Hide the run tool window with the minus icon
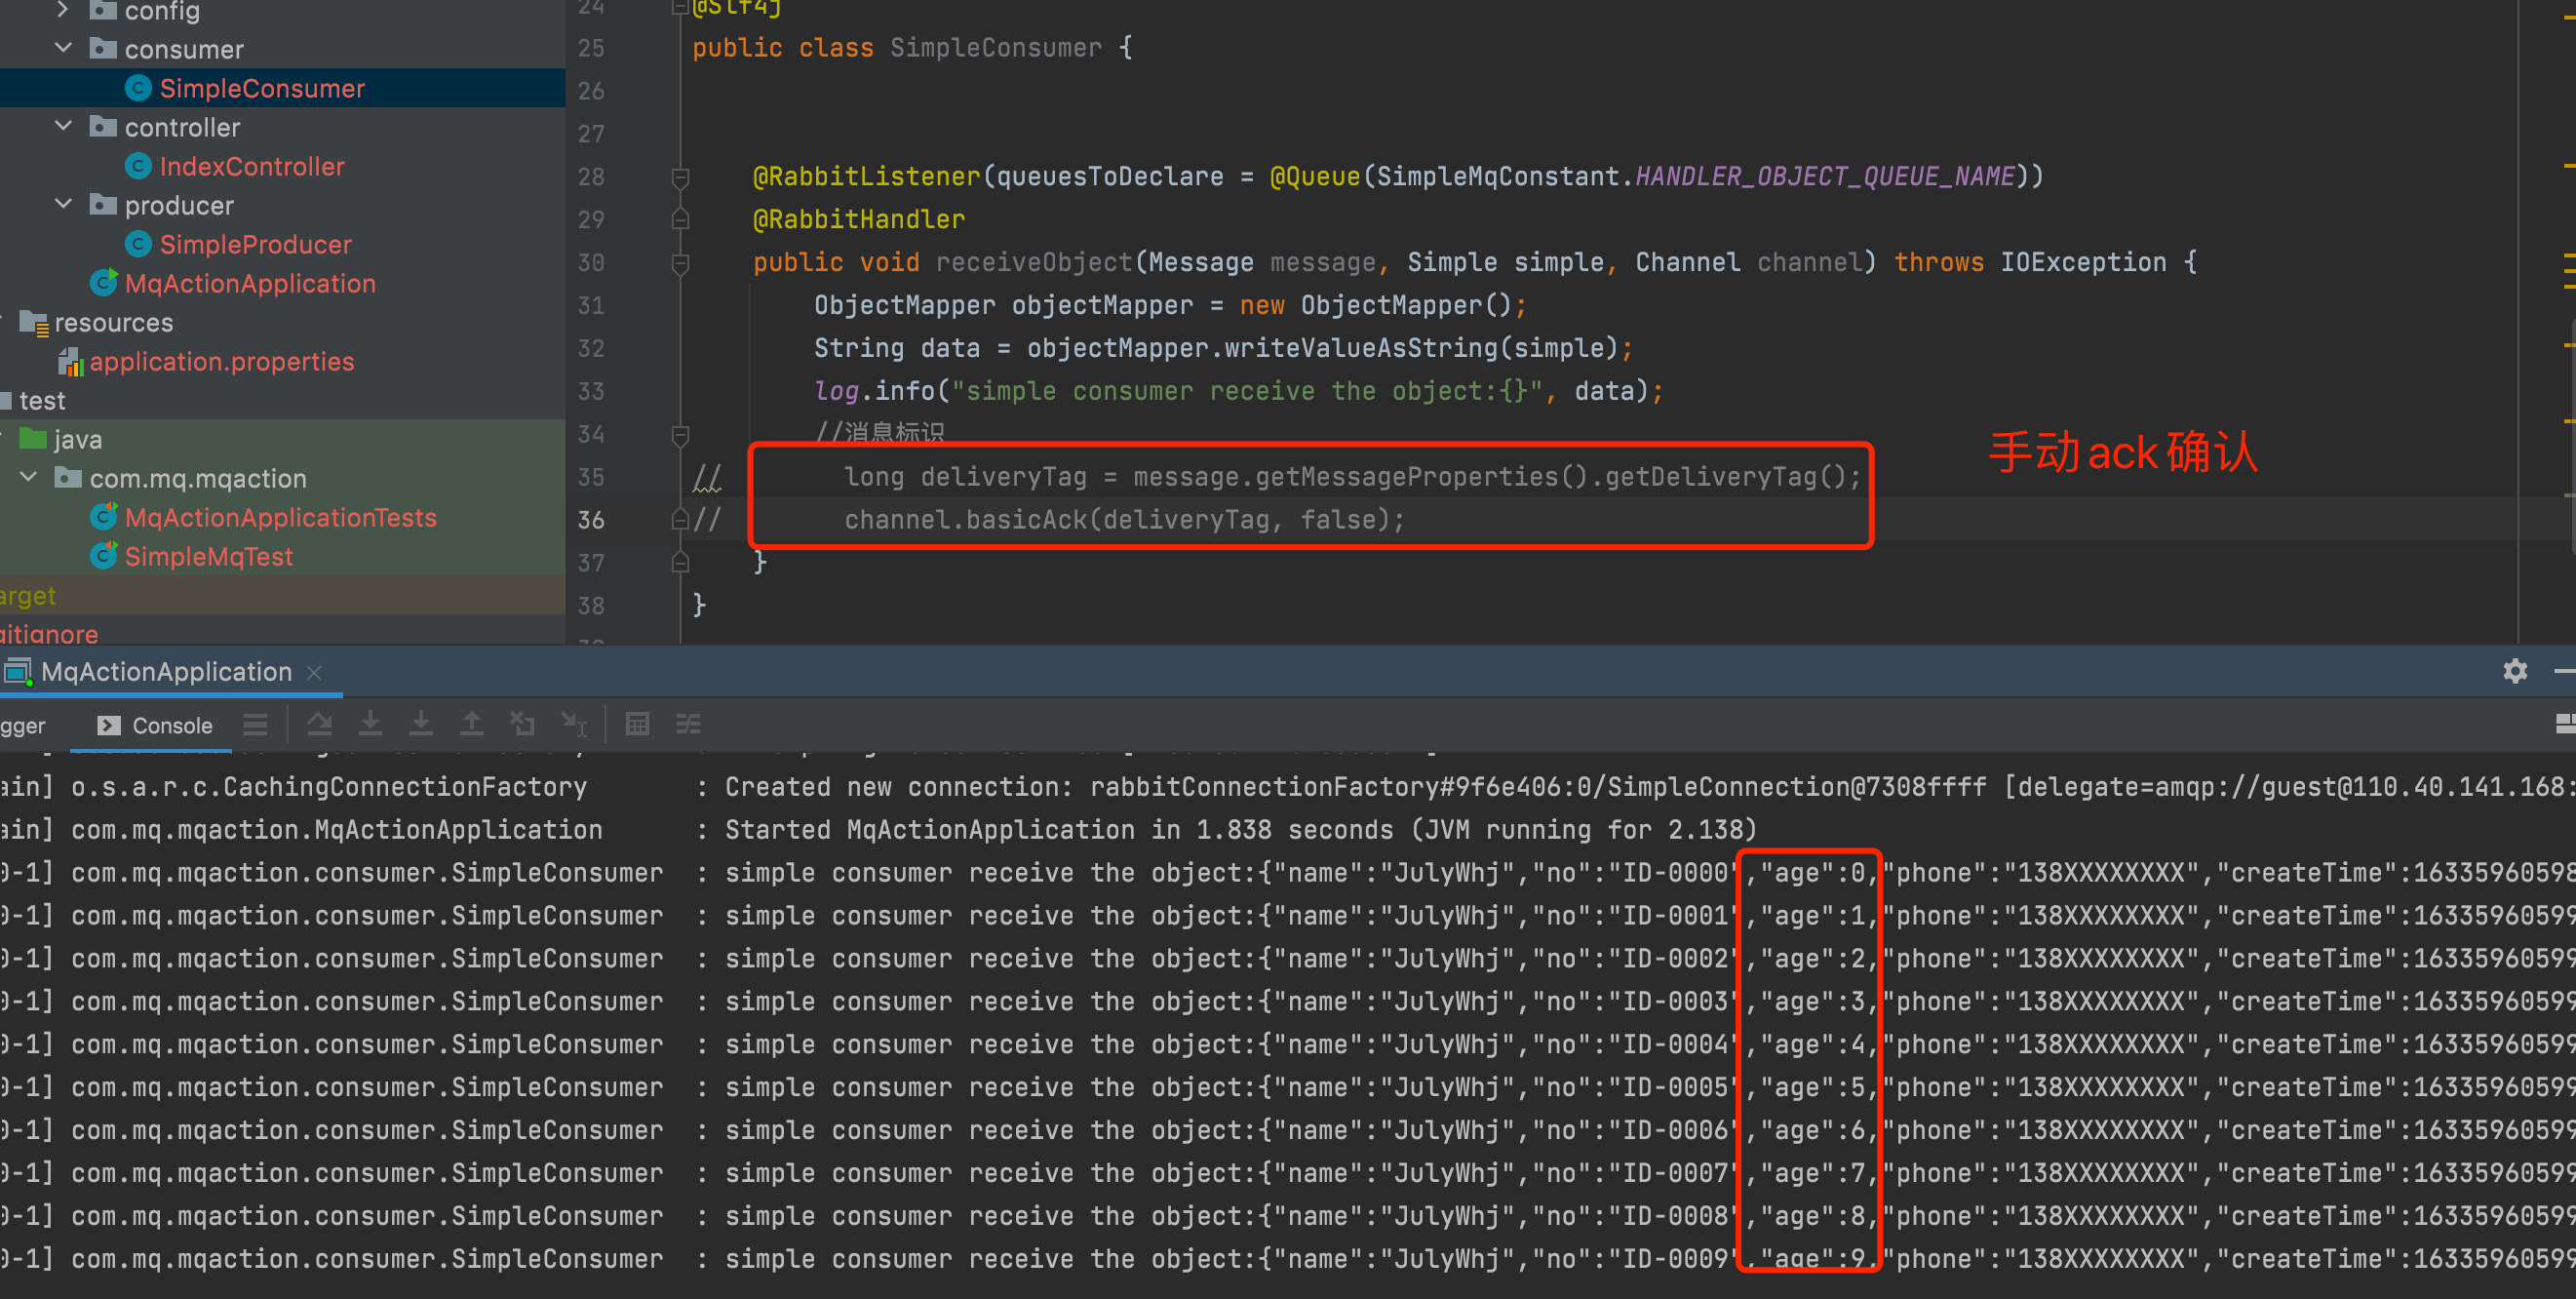 2565,671
